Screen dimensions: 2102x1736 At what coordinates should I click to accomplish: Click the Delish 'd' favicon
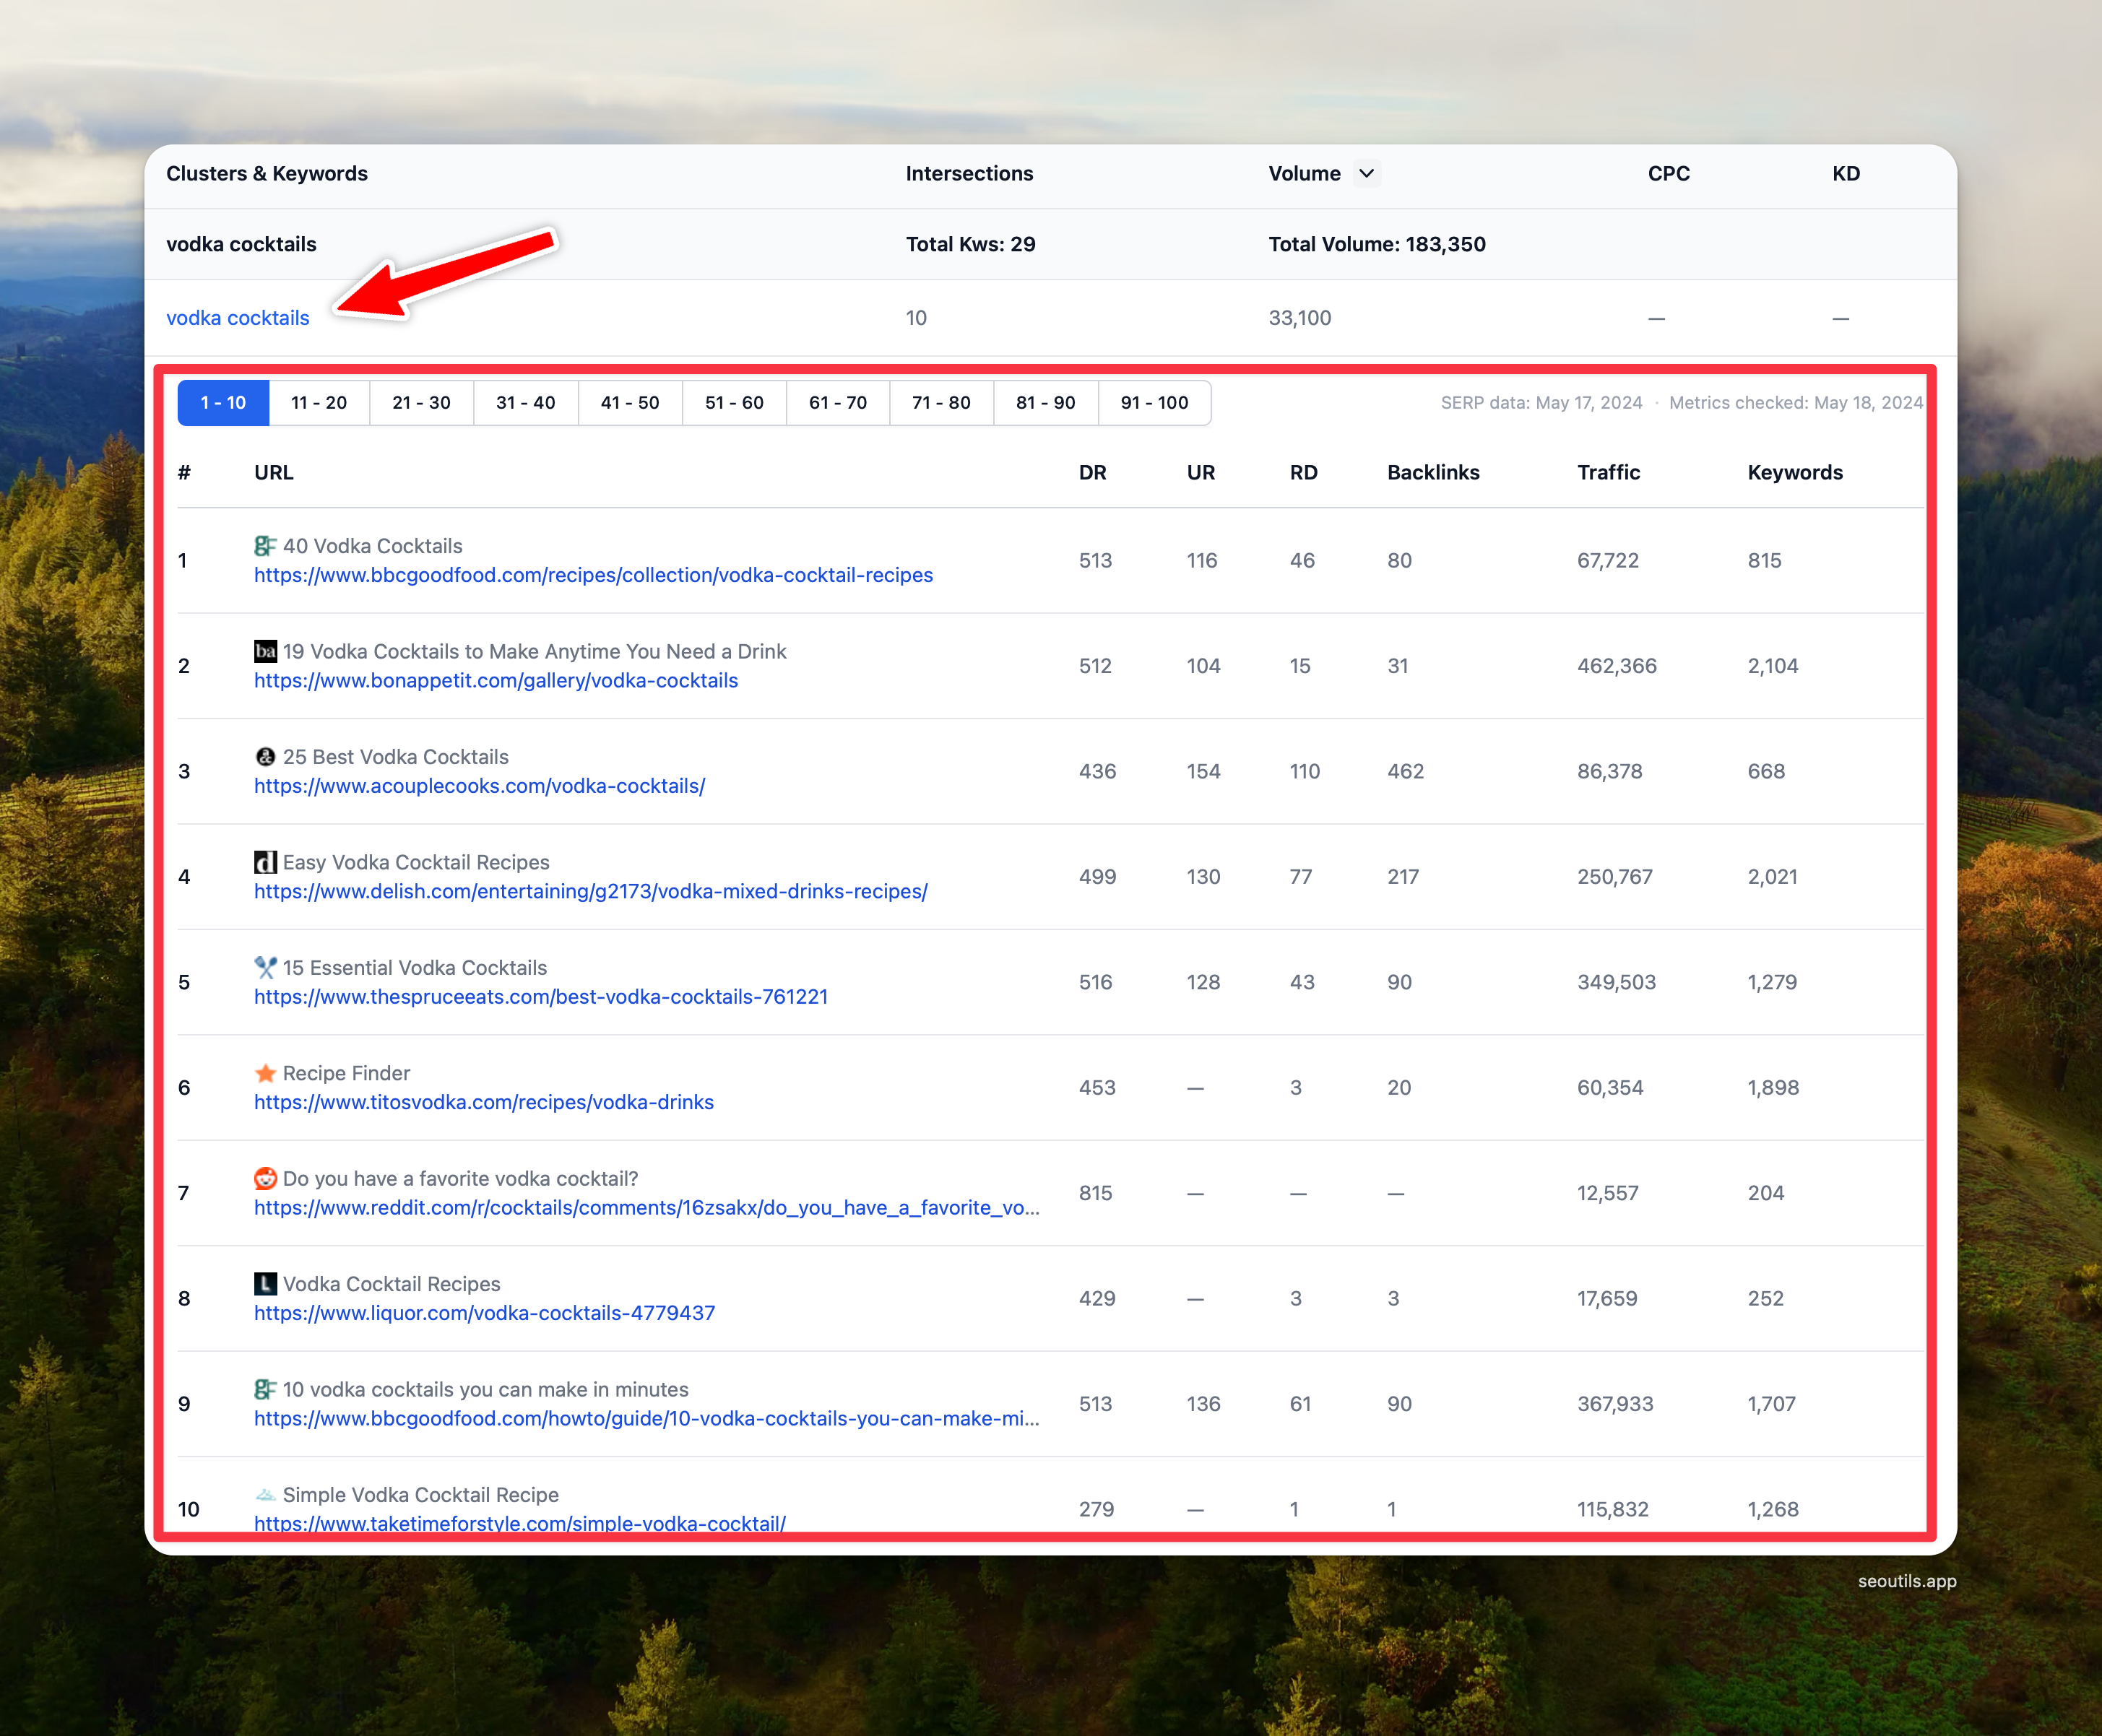click(265, 862)
